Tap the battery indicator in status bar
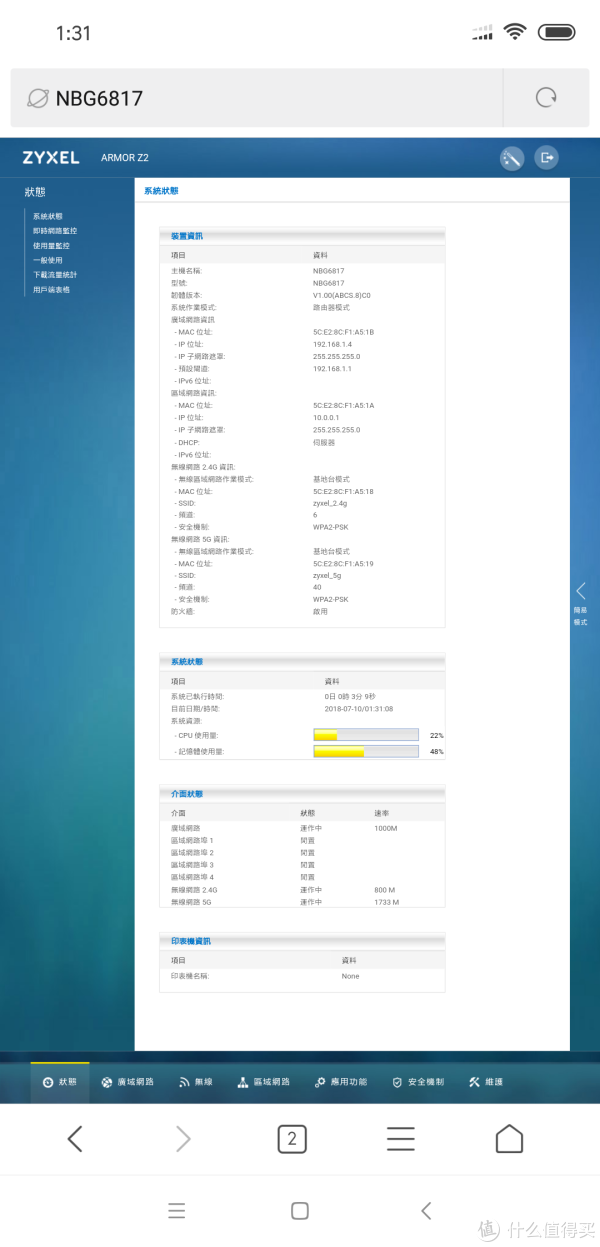Screen dimensions: 600x1247 556,32
